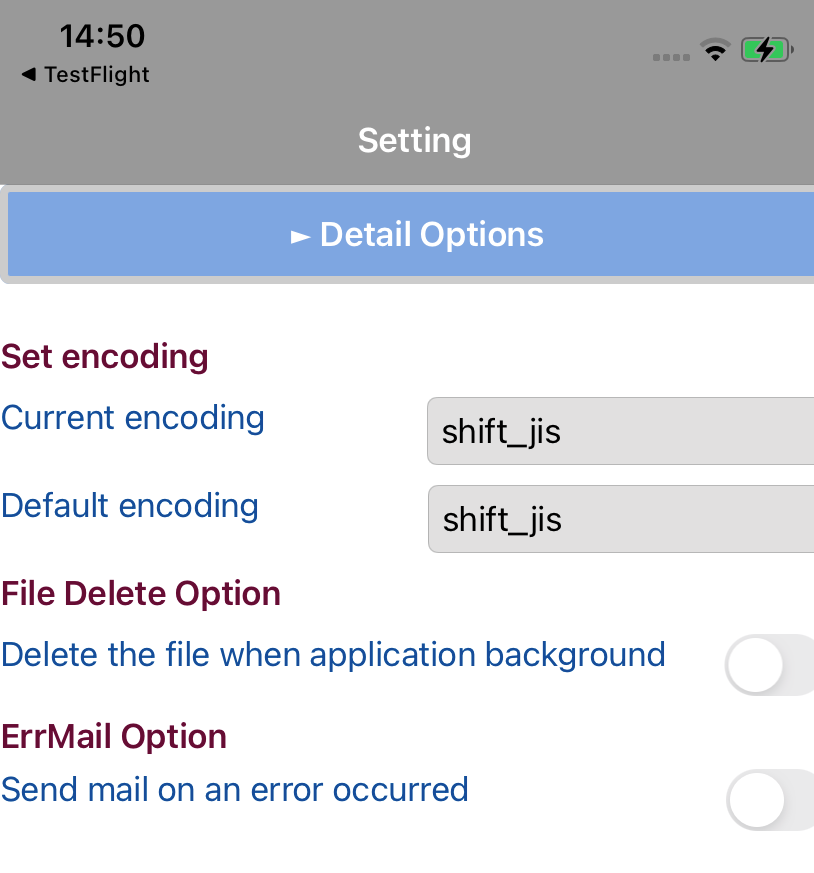Turn on send mail on error switch
814x873 pixels.
point(770,799)
